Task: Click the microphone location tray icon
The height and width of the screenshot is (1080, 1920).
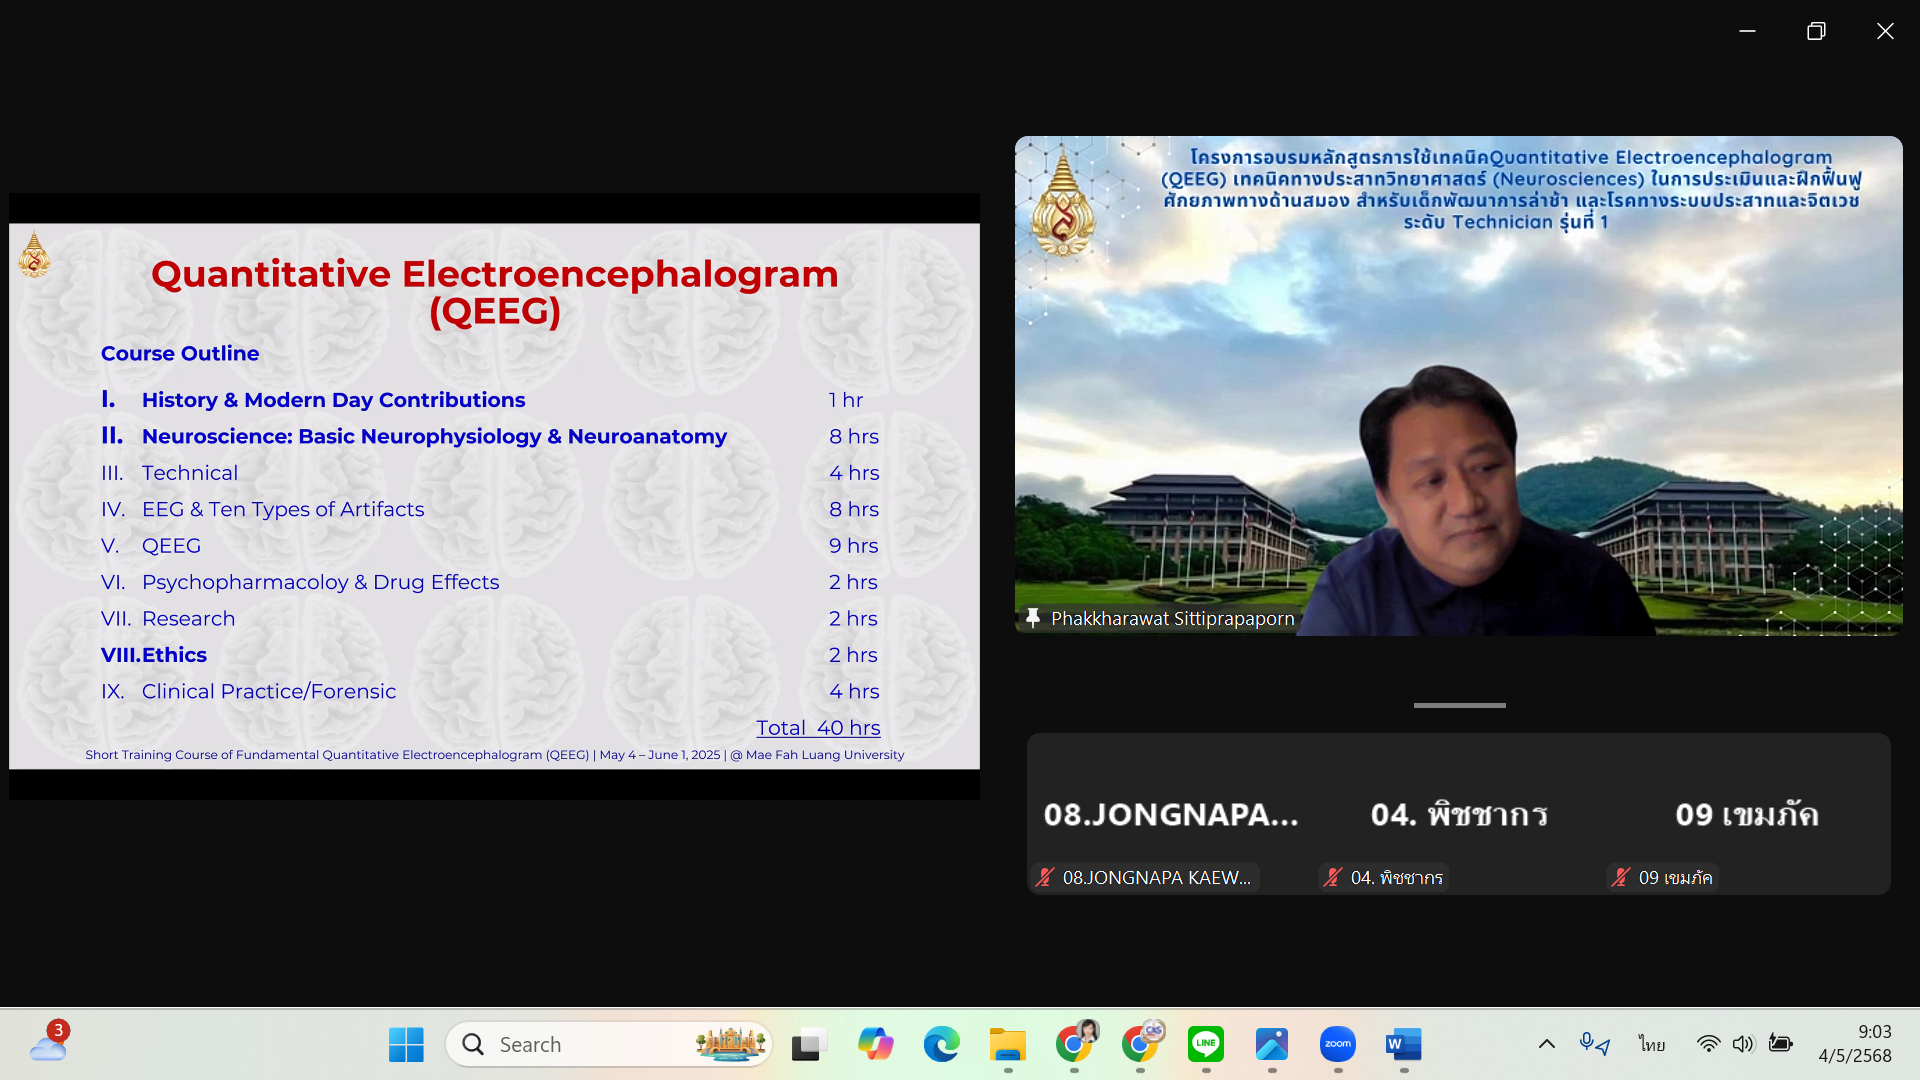Action: coord(1594,1045)
